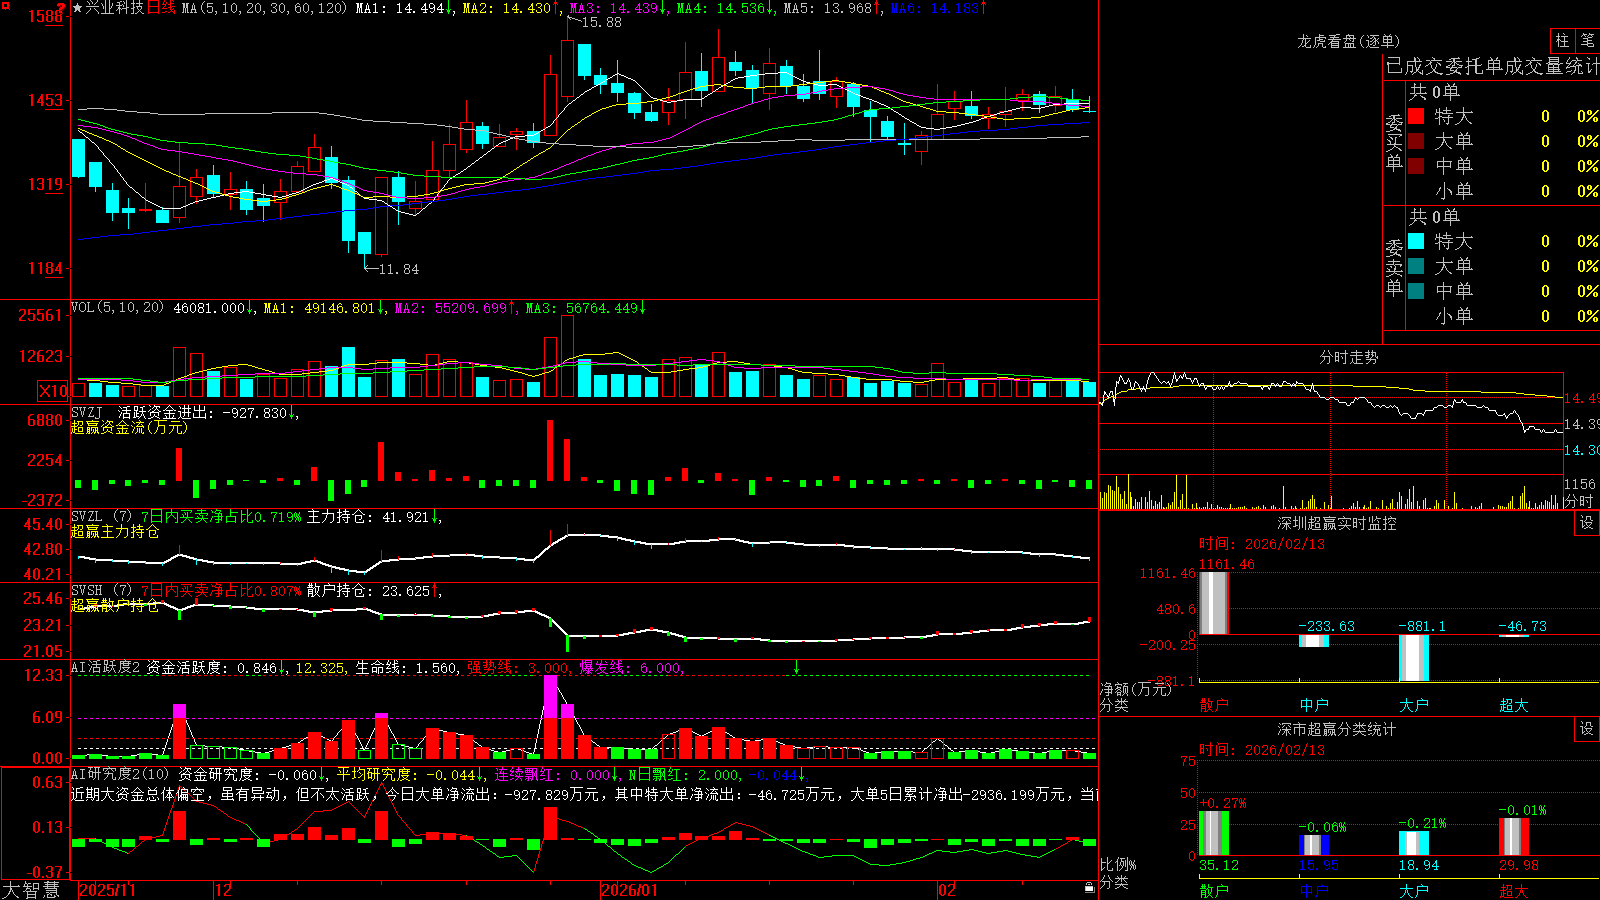Click the 大户 bar showing -881.1
This screenshot has width=1600, height=900.
point(1413,658)
